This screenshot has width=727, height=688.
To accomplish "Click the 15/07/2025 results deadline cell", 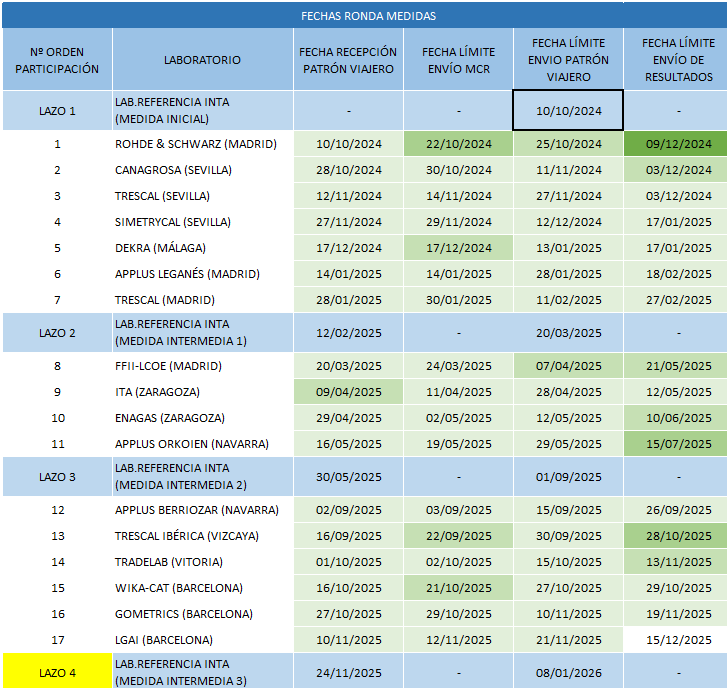I will coord(678,444).
